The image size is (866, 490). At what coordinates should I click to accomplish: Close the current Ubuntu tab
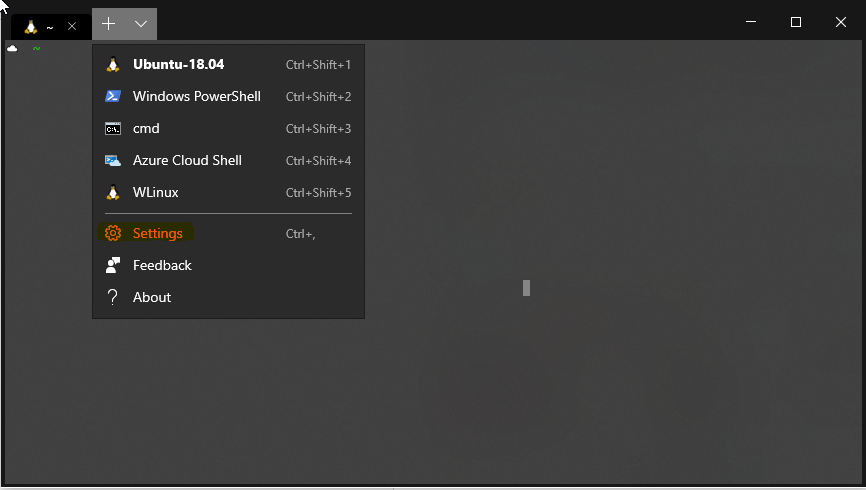72,26
